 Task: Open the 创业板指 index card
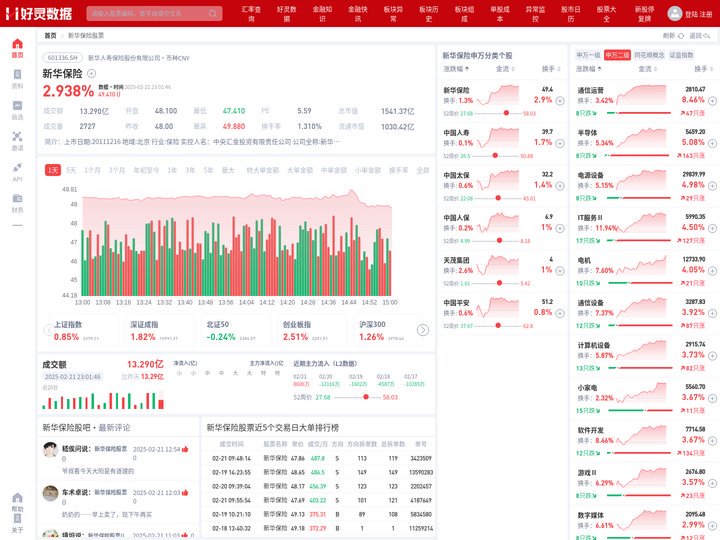(311, 330)
